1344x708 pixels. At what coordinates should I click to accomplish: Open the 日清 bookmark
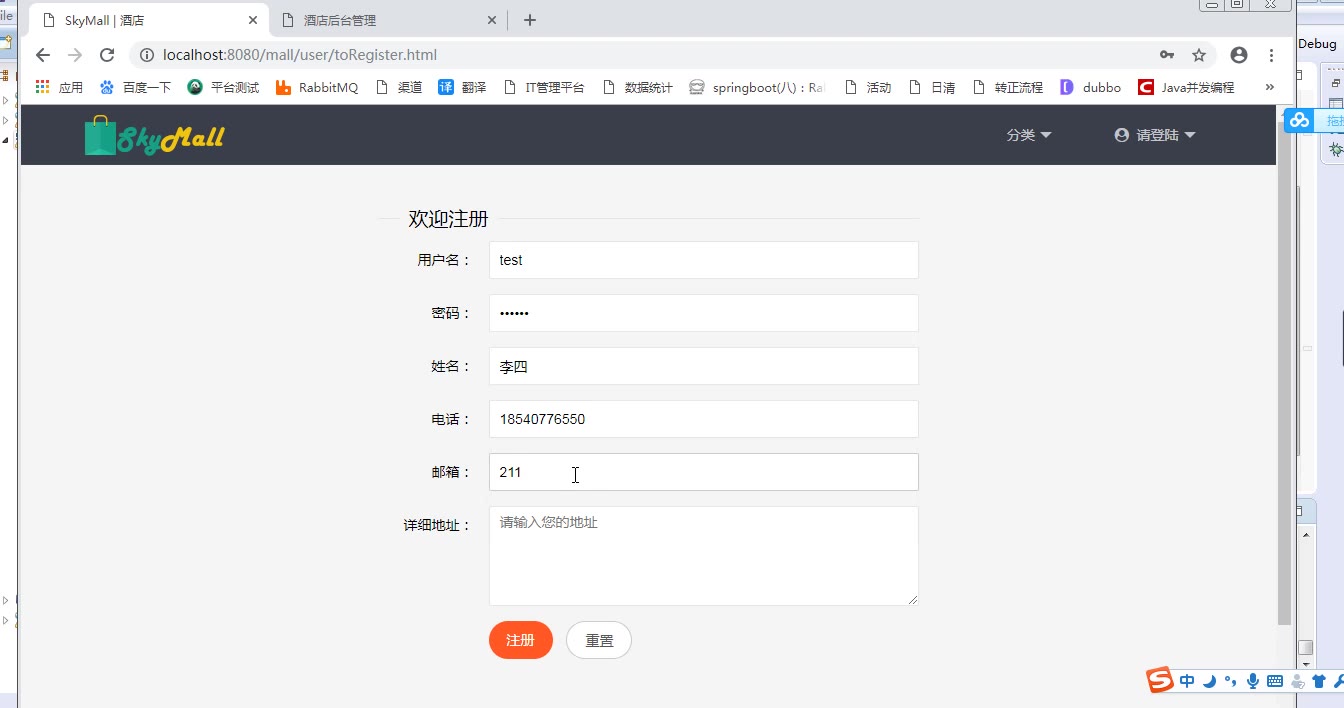click(931, 87)
